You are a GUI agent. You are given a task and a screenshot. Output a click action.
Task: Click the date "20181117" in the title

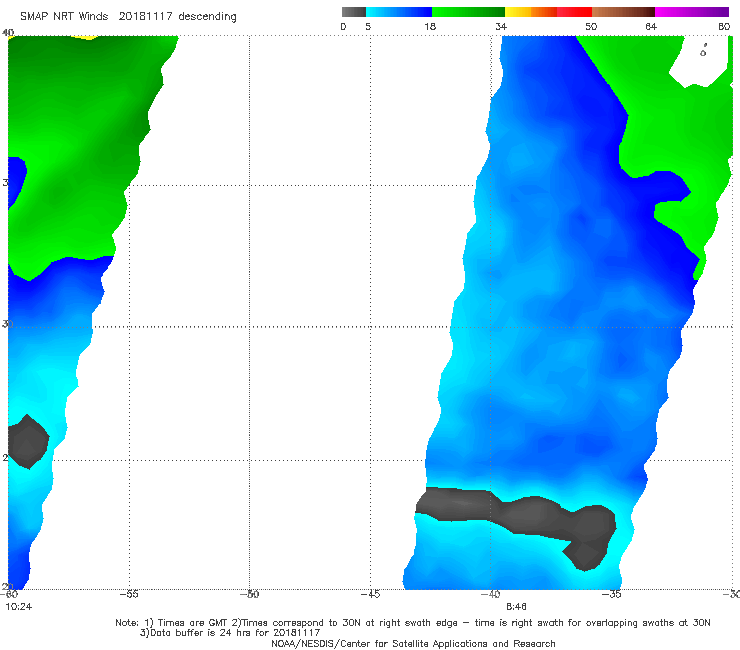pyautogui.click(x=145, y=16)
